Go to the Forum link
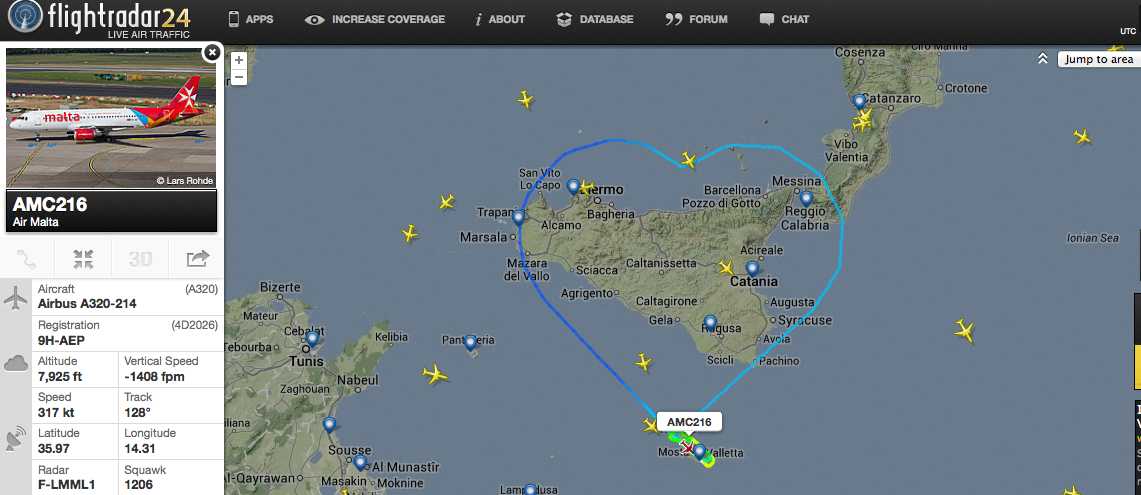 (x=696, y=20)
